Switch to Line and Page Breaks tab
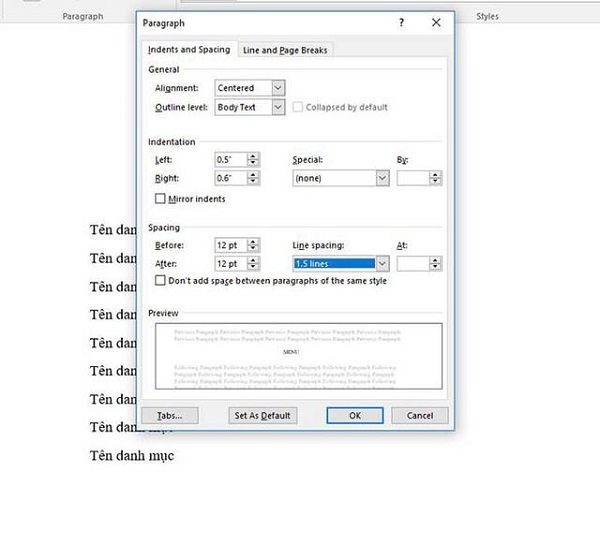Screen dimensions: 600x545 pos(286,50)
